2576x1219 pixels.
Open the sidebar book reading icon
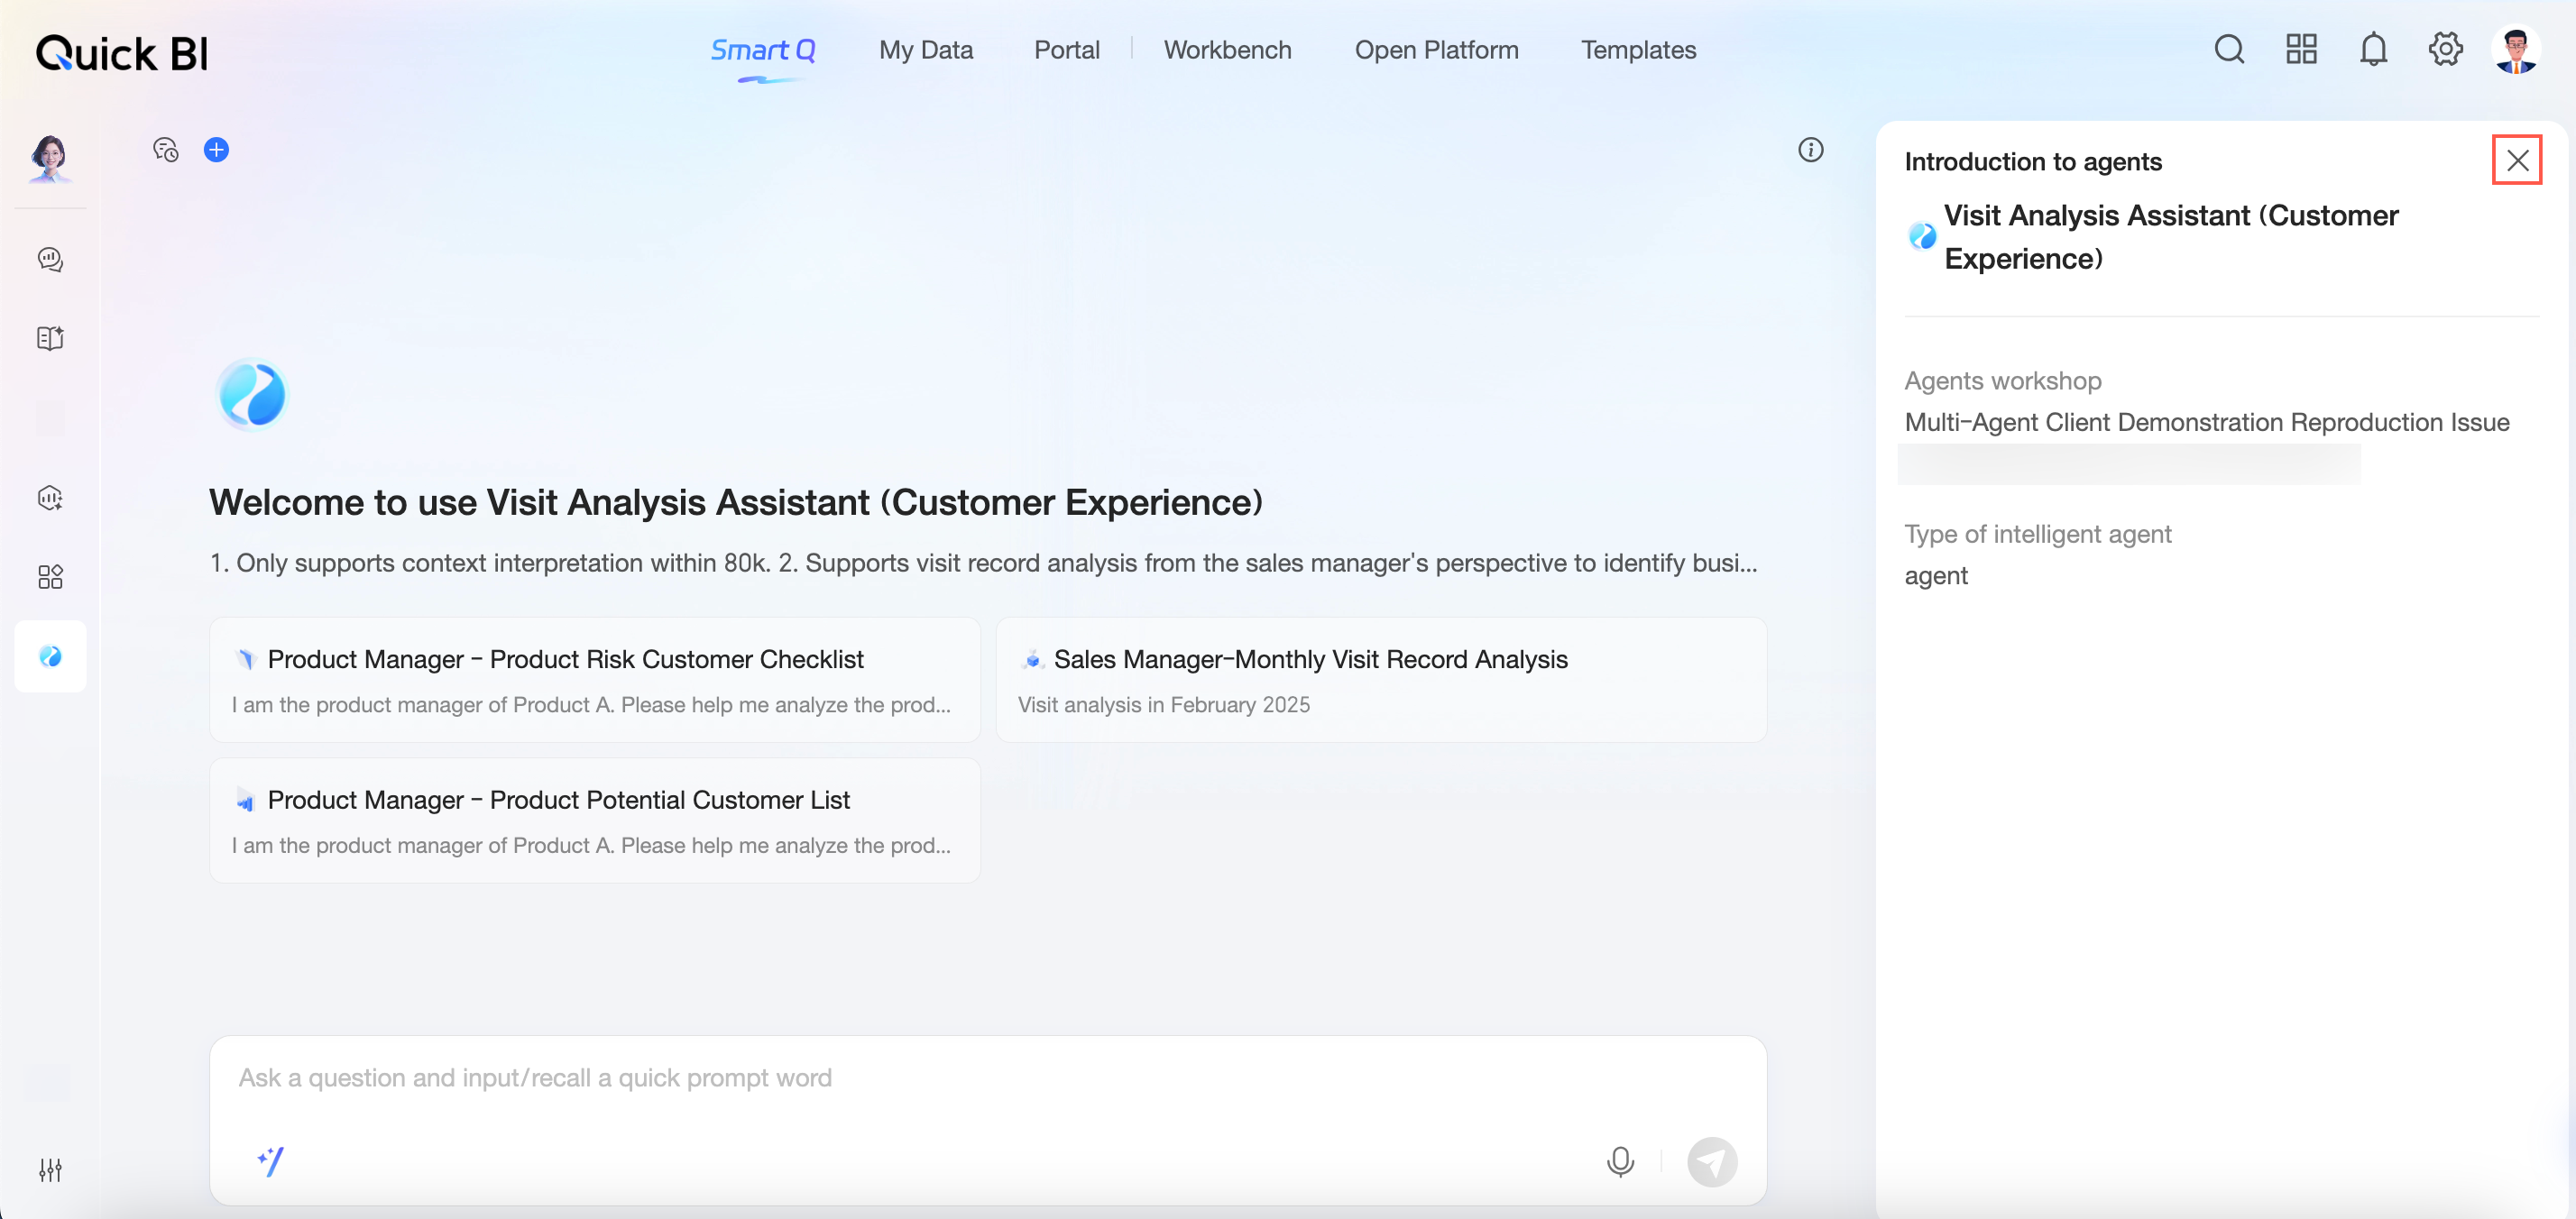[50, 338]
